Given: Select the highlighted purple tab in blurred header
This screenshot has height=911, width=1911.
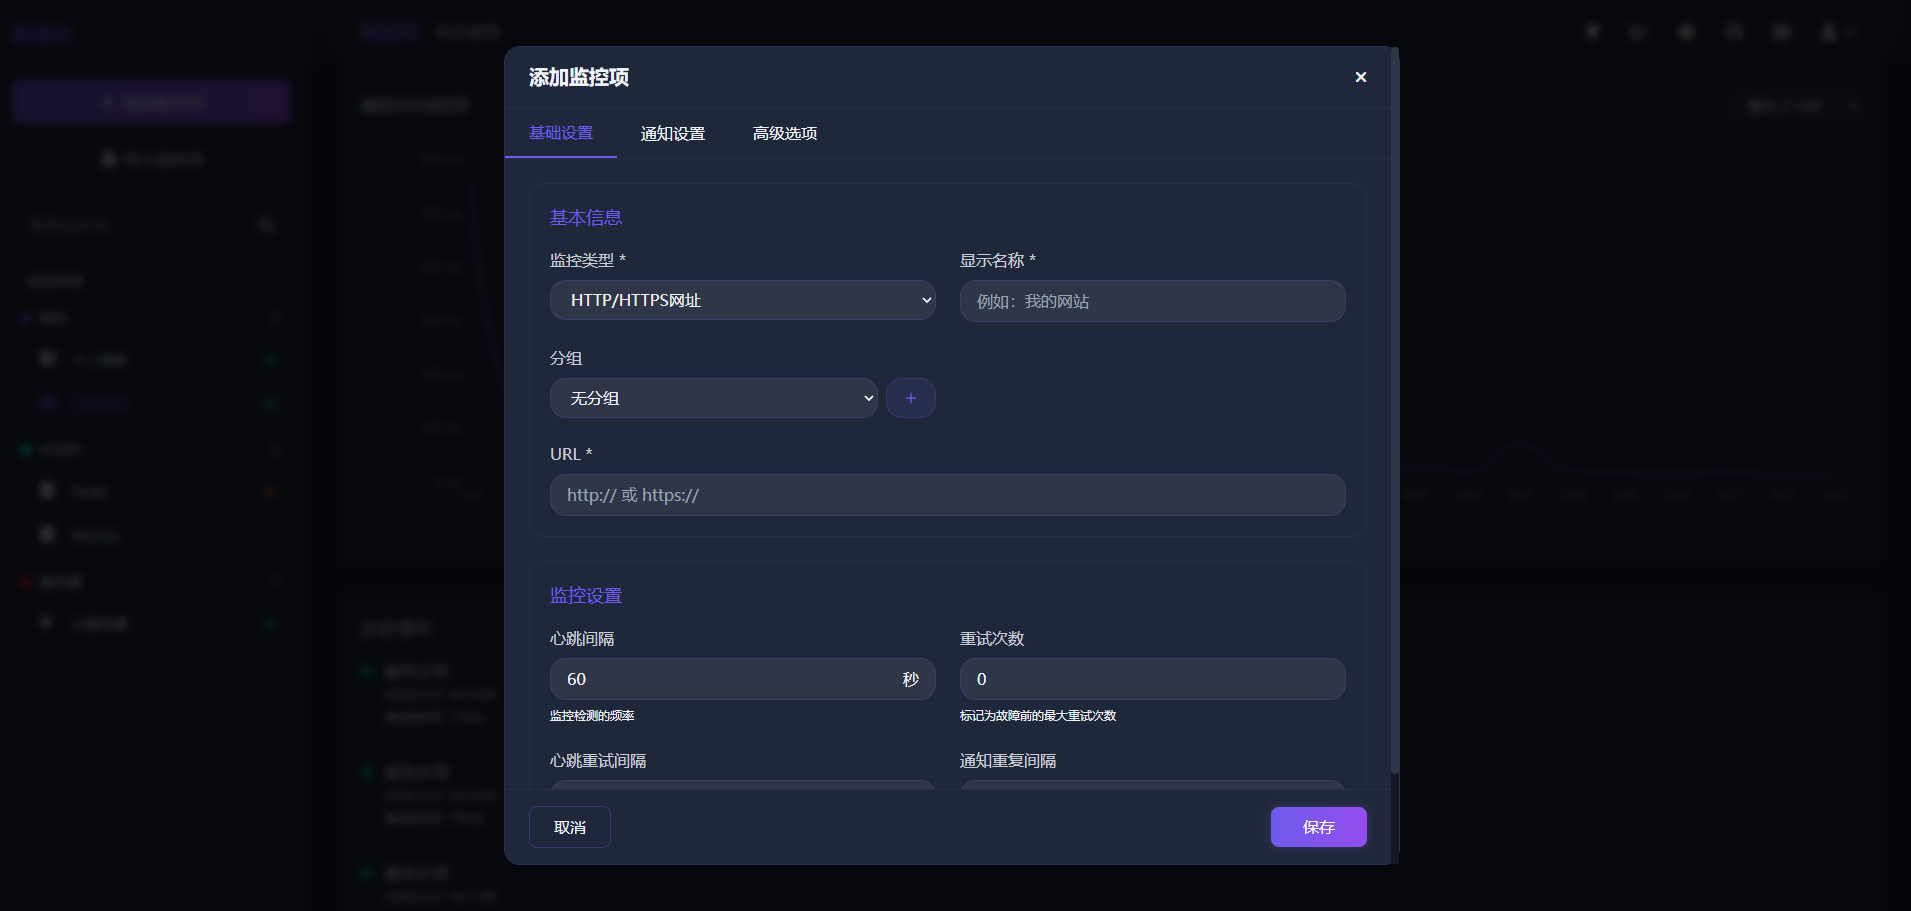Looking at the screenshot, I should (389, 32).
